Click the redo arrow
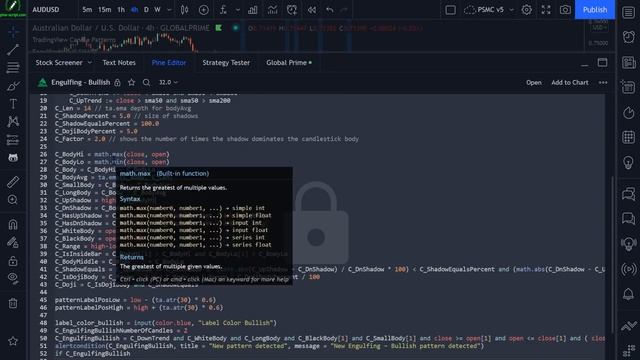640x360 pixels. click(x=344, y=9)
